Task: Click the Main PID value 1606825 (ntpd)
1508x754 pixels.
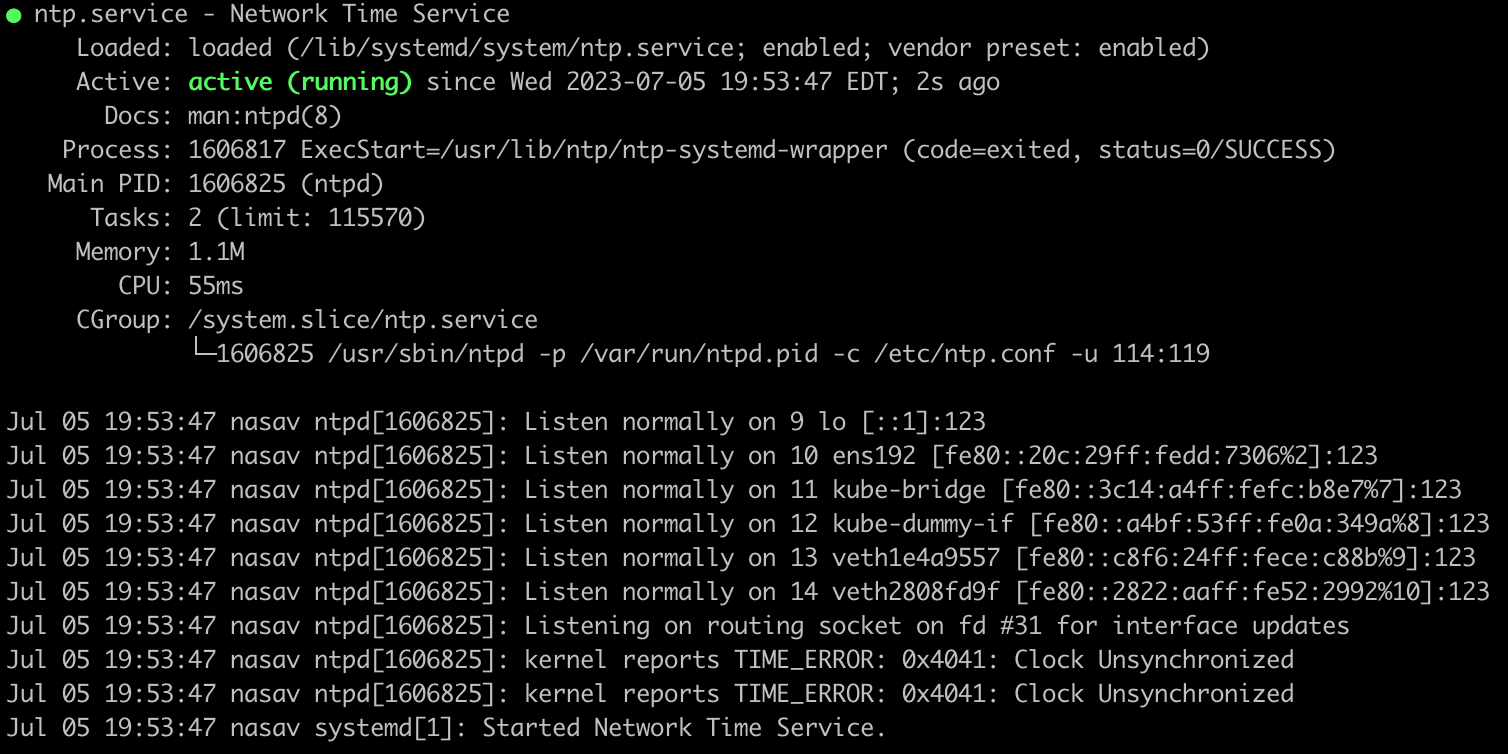Action: point(286,184)
